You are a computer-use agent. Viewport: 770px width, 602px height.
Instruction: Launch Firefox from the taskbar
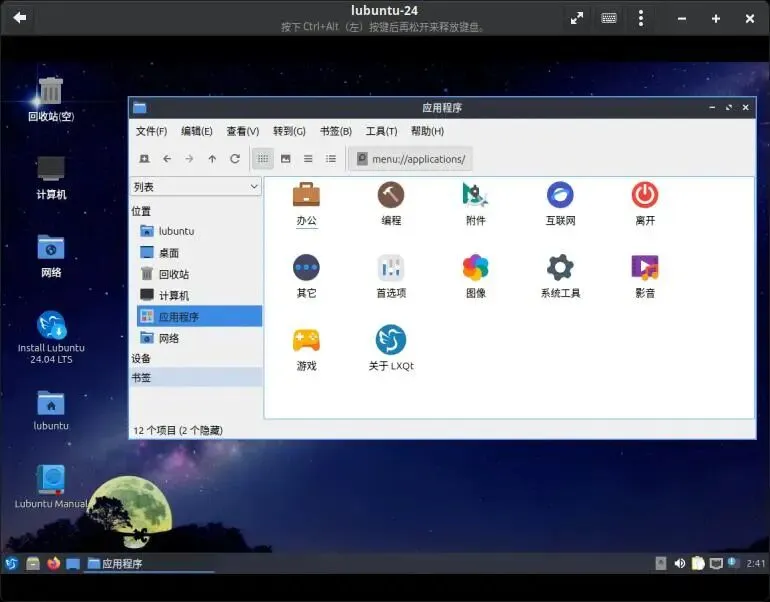tap(54, 563)
